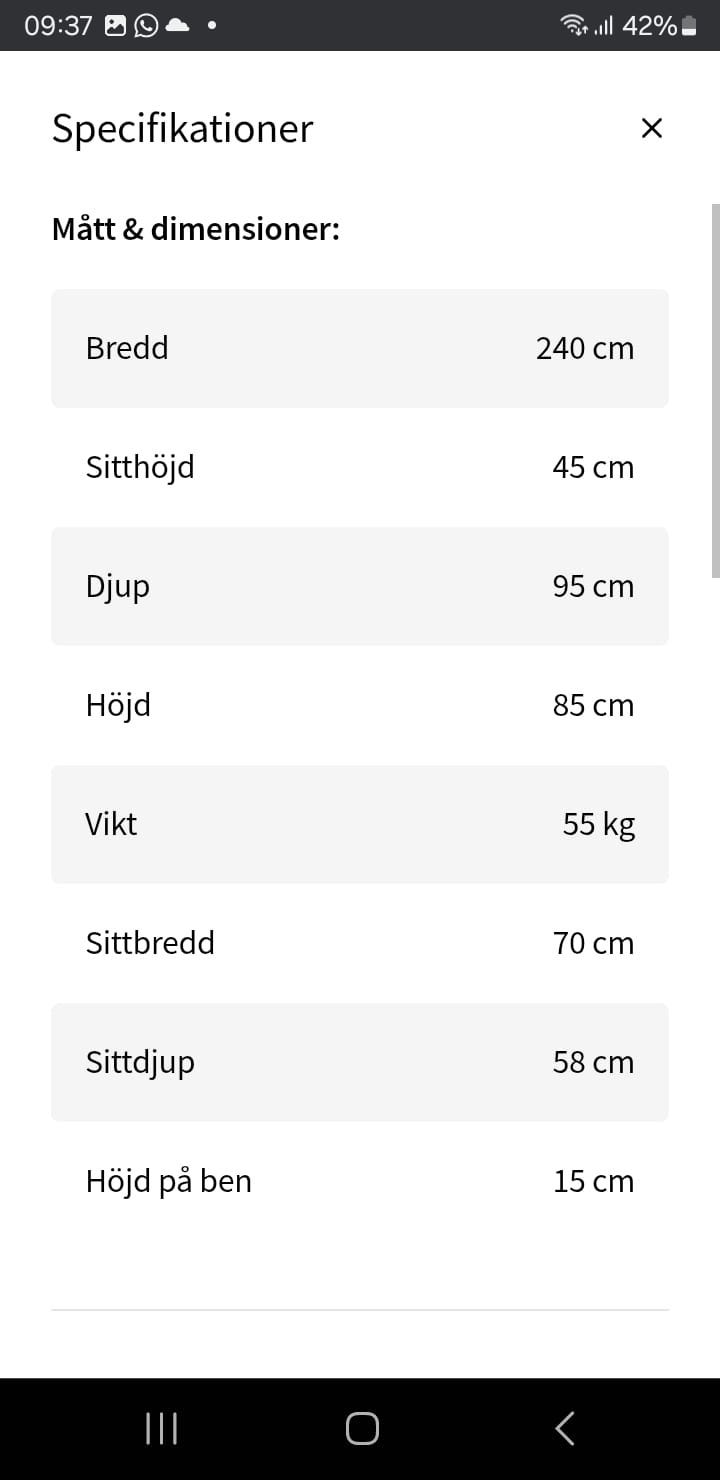Tap the gallery notification icon
This screenshot has width=720, height=1480.
click(x=116, y=26)
